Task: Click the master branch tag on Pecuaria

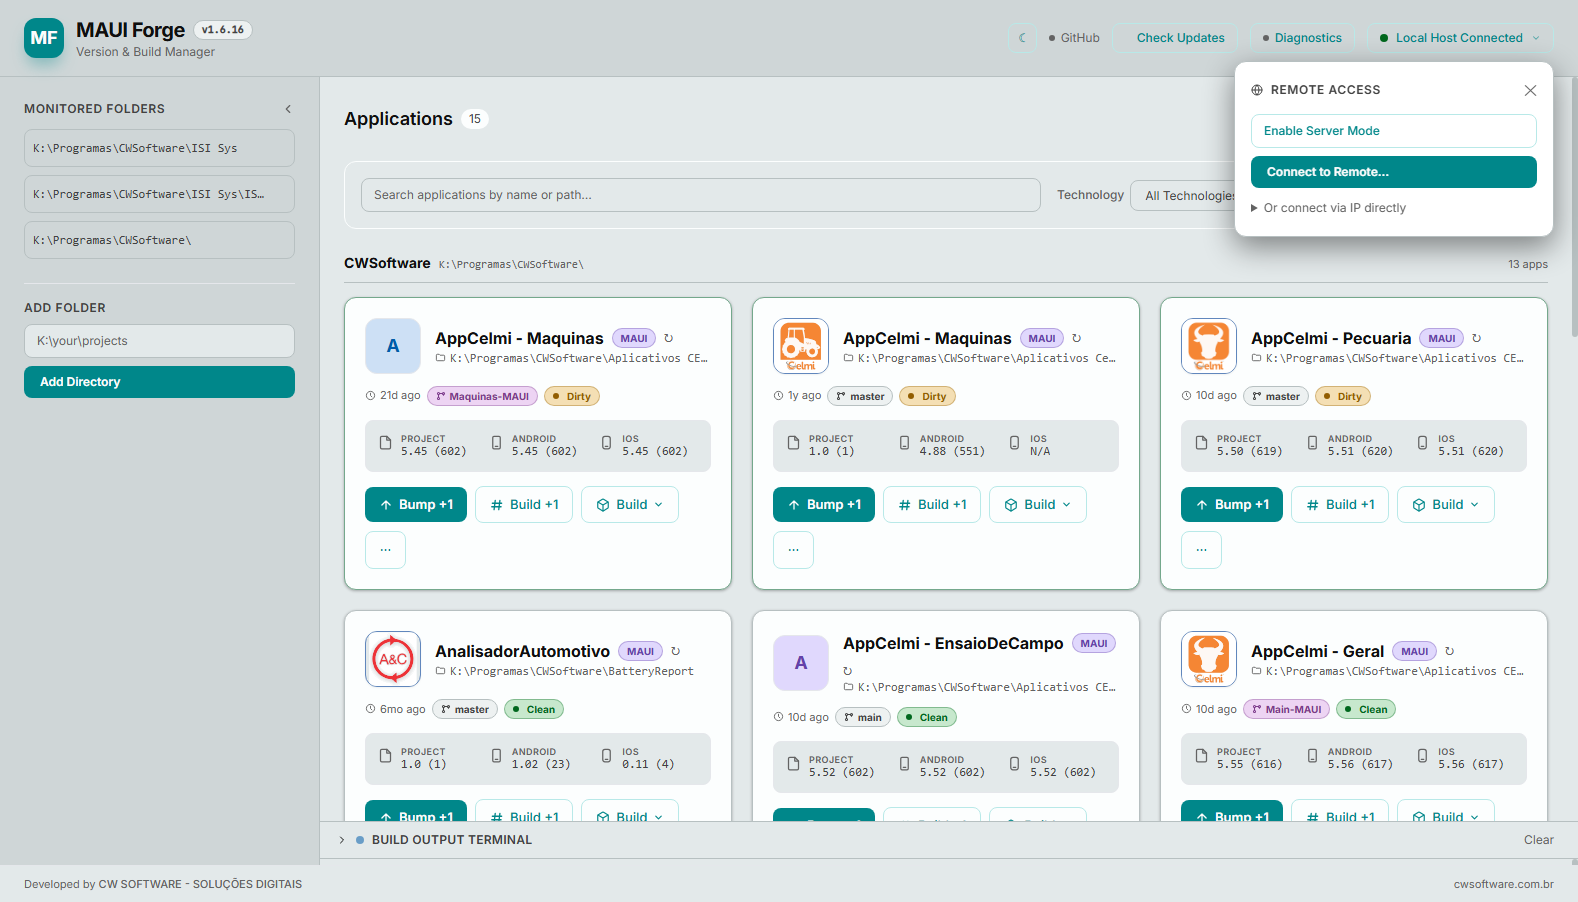Action: (1276, 396)
